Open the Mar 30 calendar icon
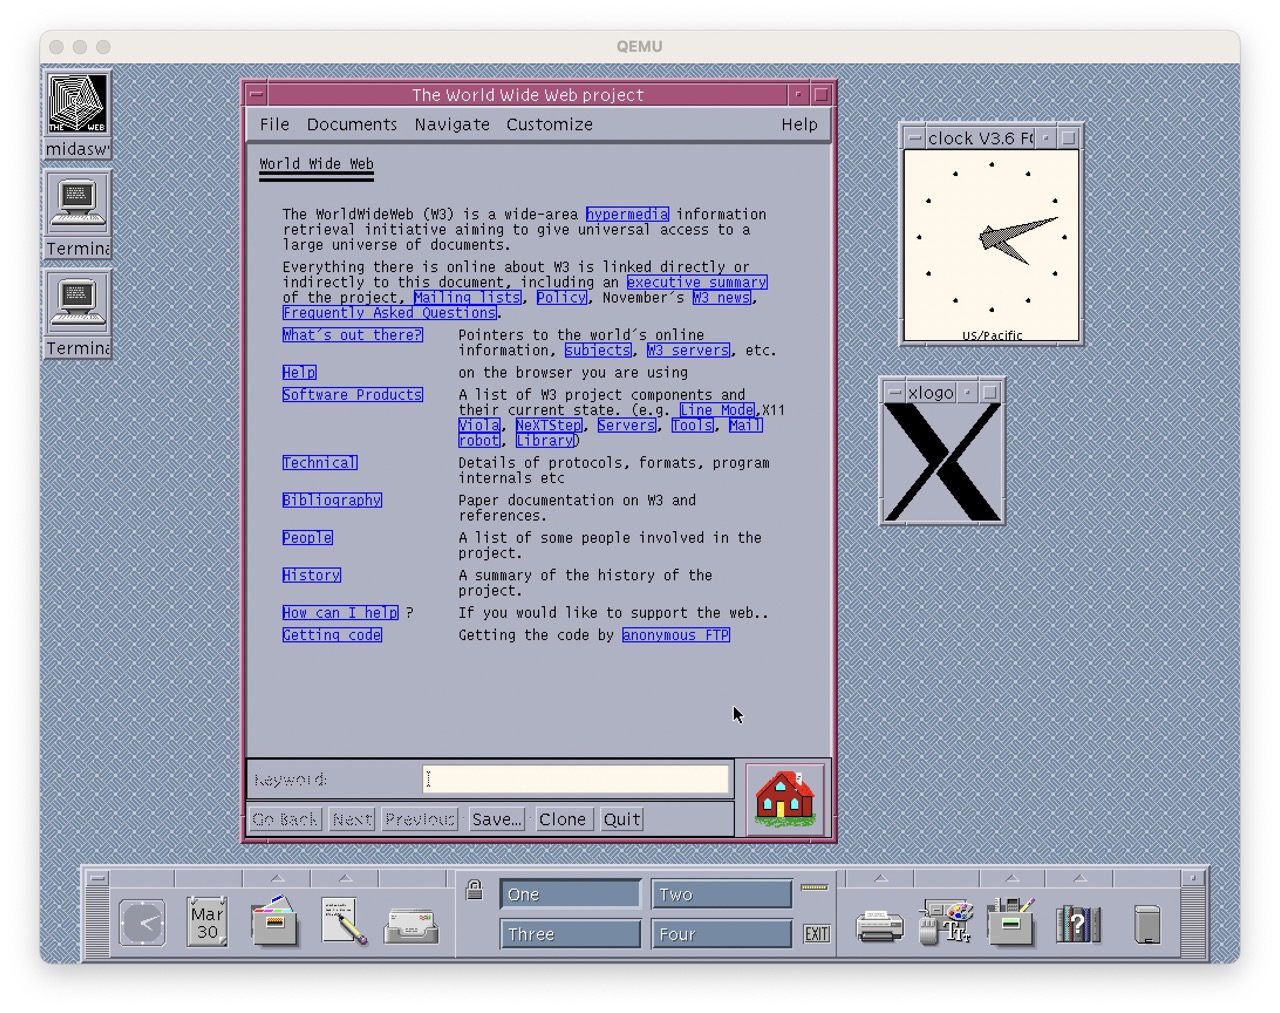 click(x=207, y=922)
